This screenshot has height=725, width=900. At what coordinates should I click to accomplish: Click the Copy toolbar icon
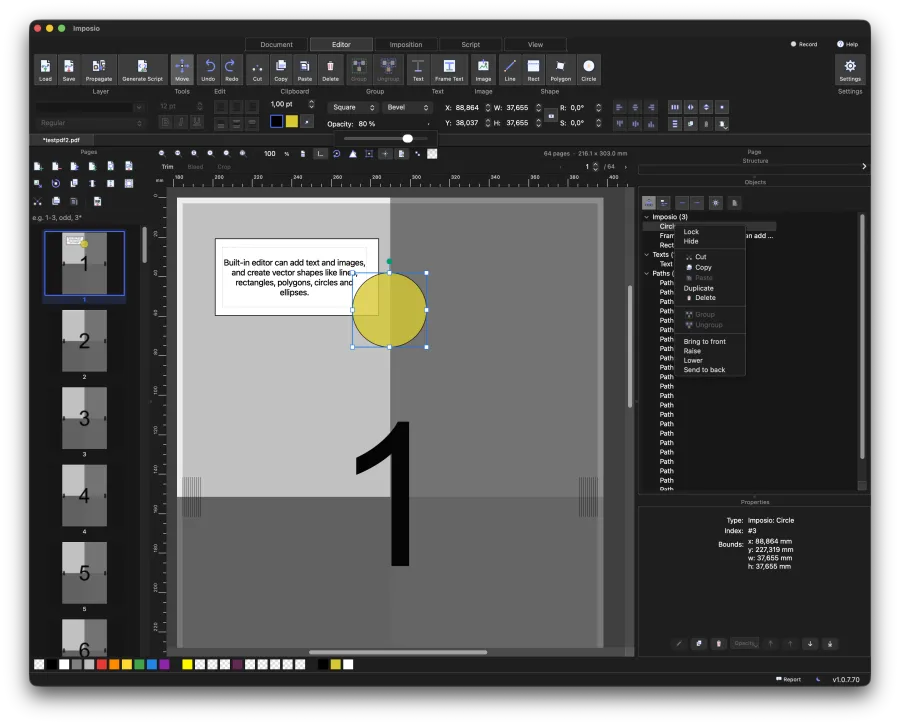point(281,70)
